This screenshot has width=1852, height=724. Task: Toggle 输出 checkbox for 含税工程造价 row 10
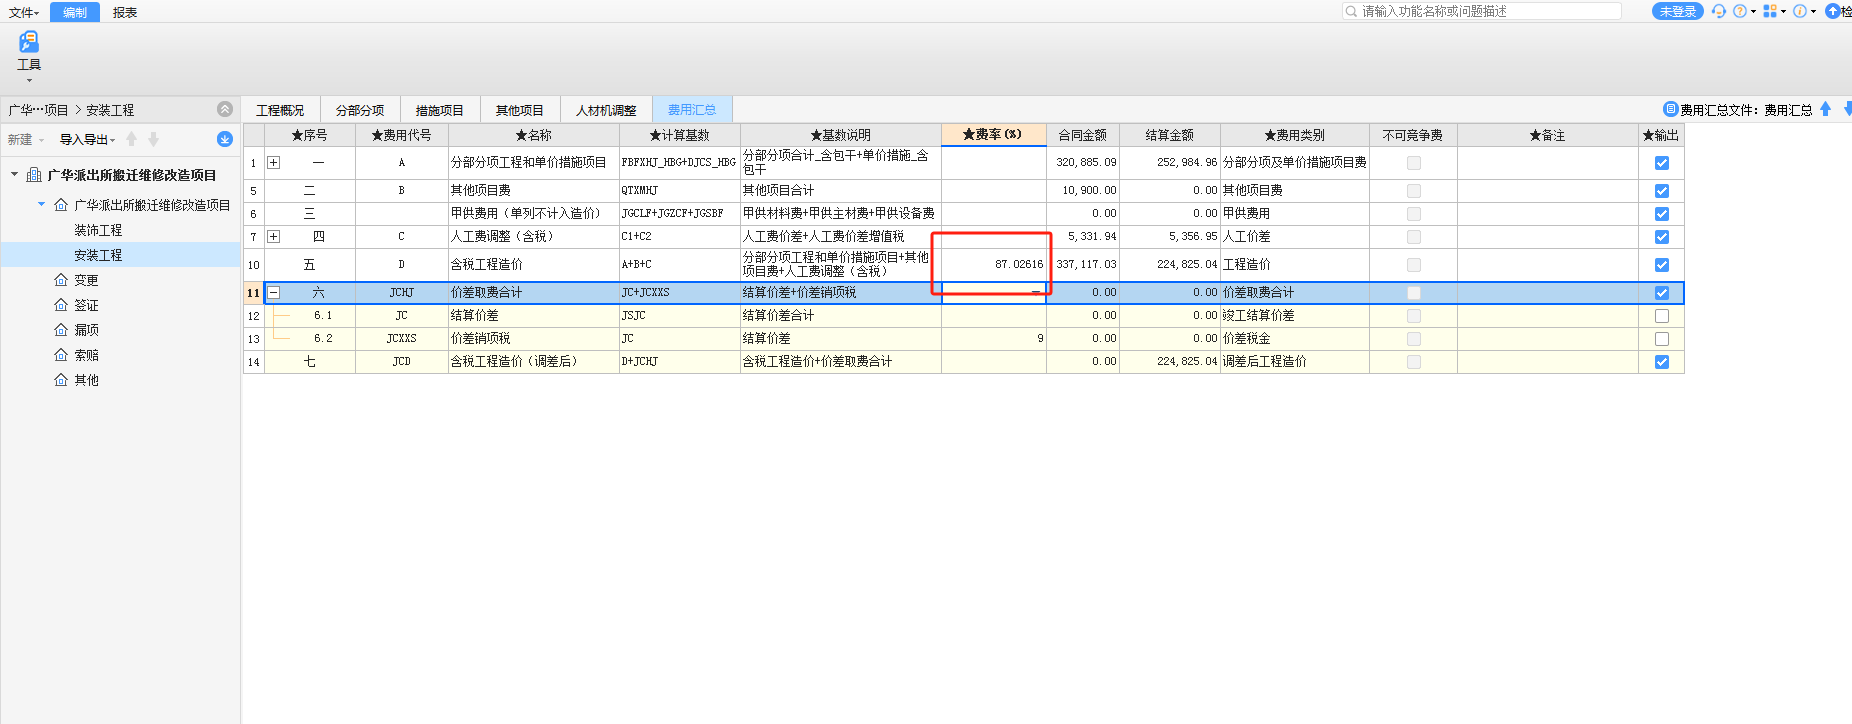(x=1662, y=265)
